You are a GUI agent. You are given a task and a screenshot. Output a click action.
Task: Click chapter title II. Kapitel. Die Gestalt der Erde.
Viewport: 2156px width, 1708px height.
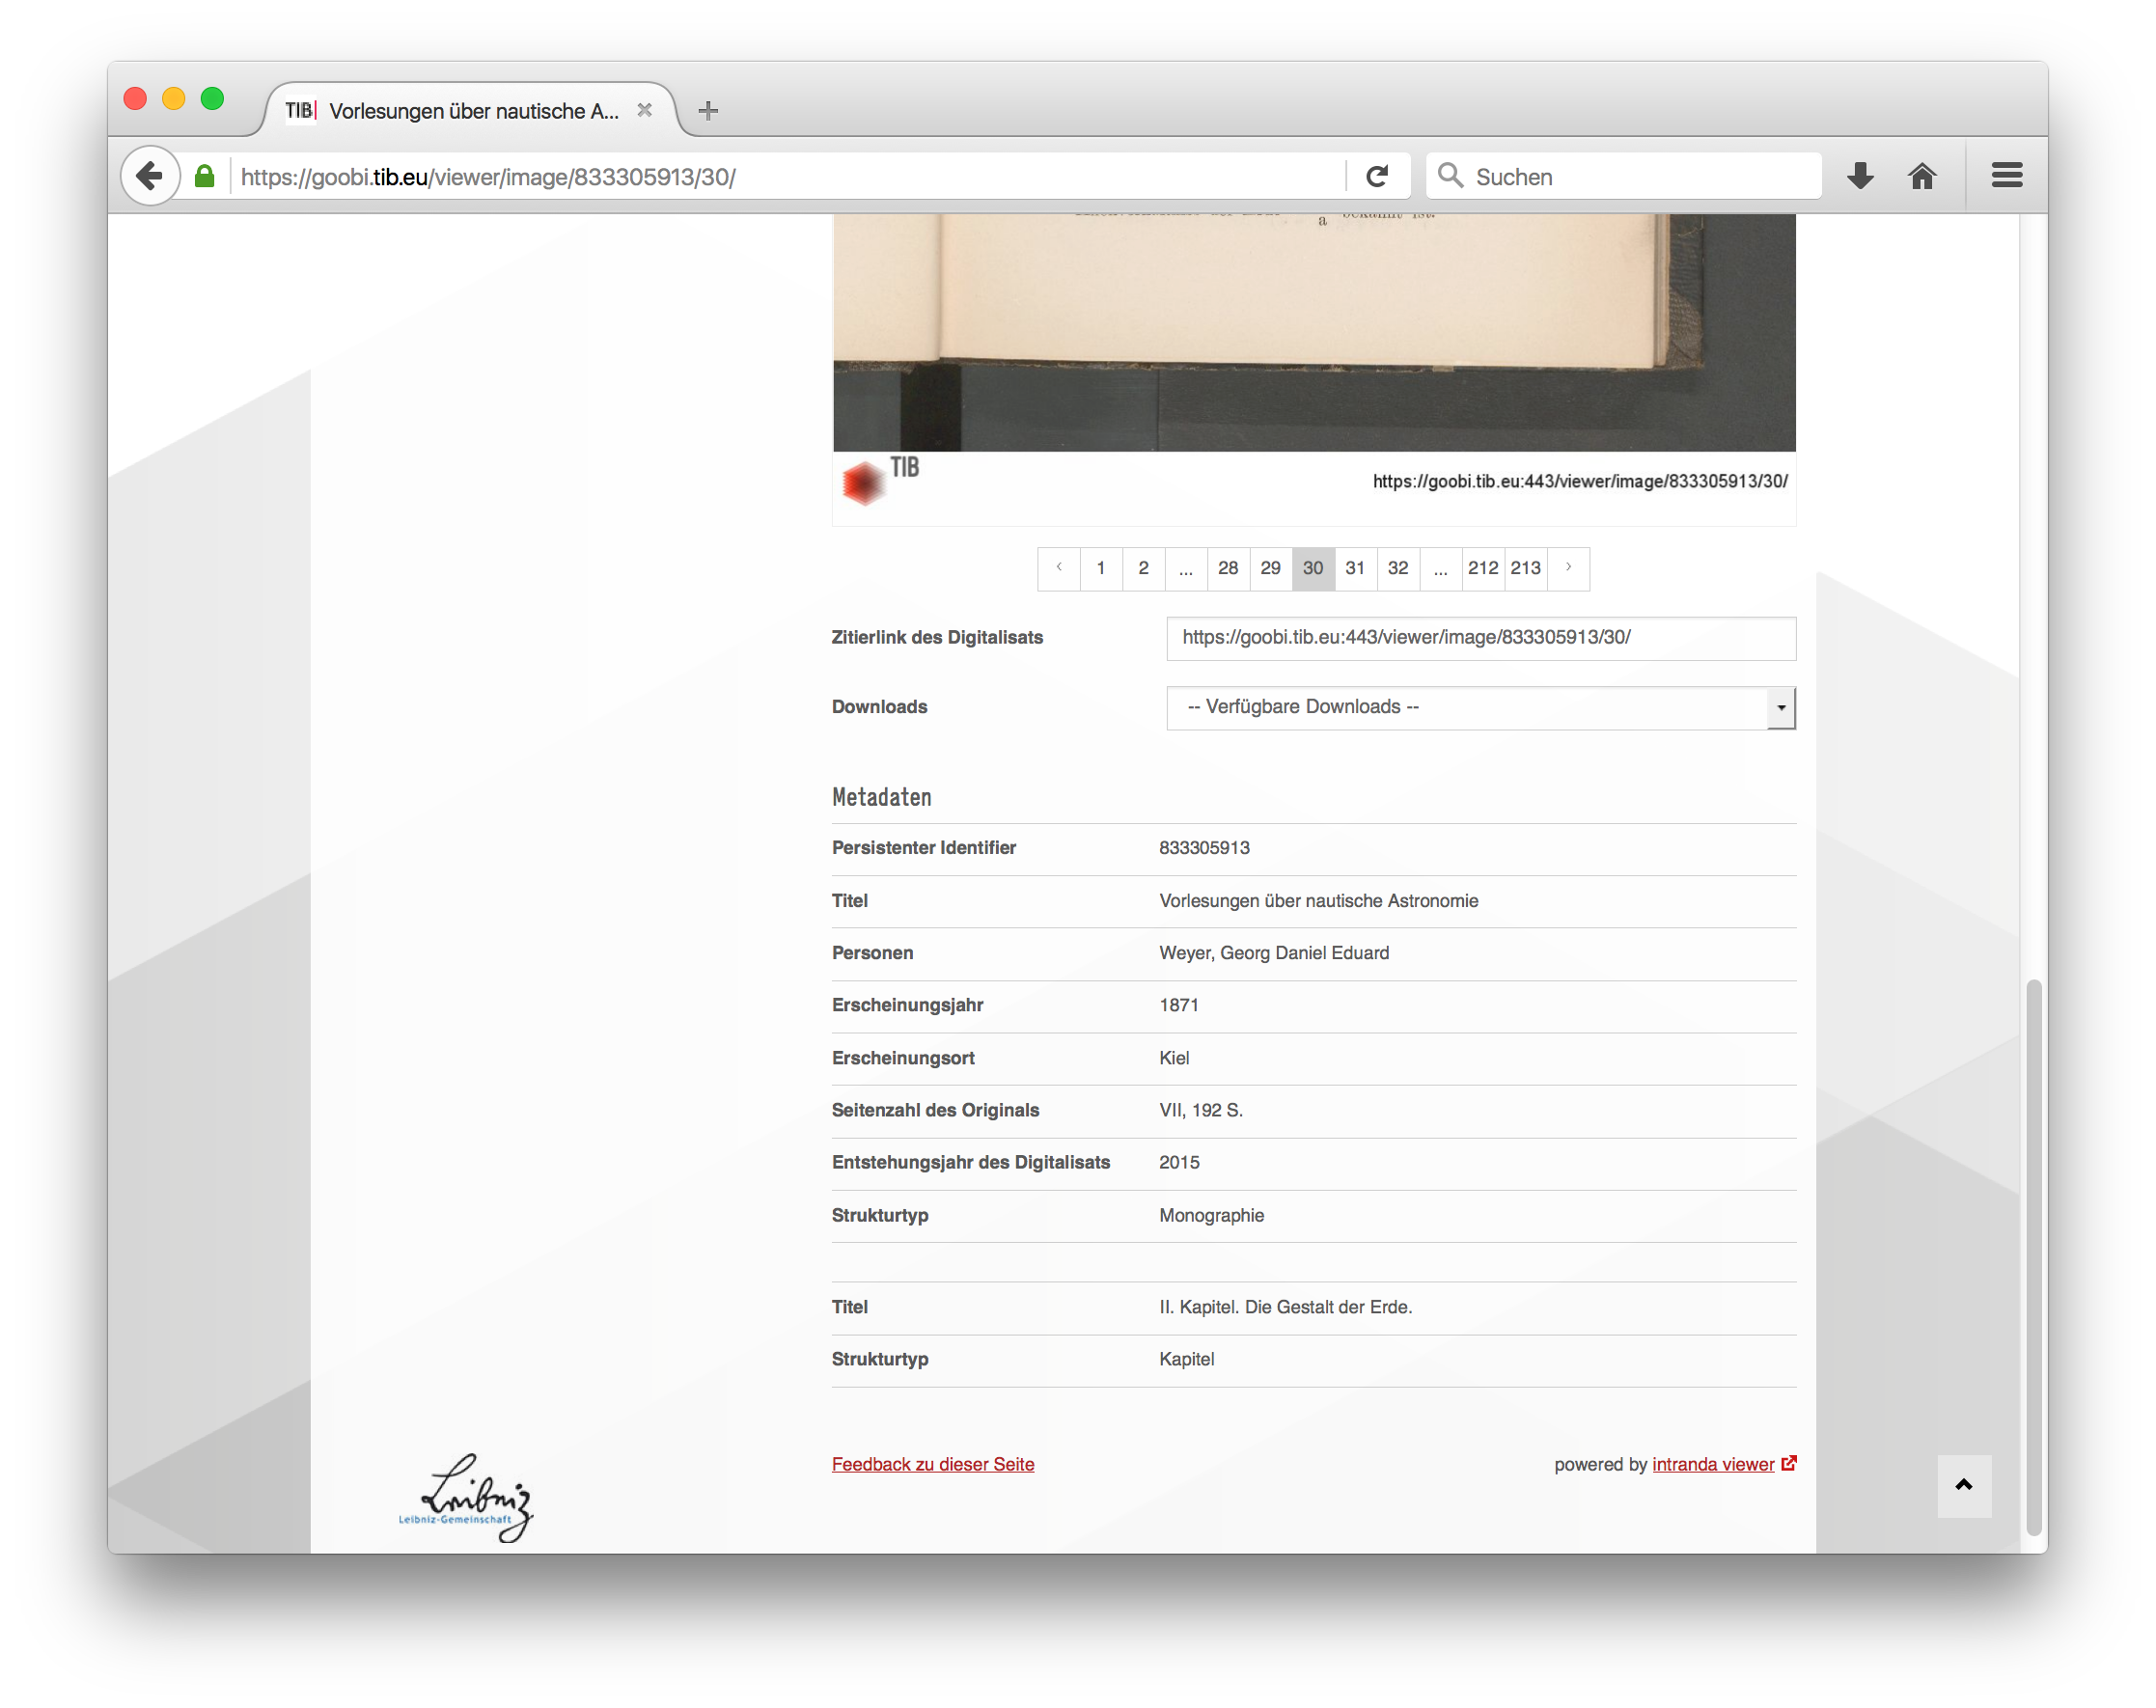point(1286,1307)
